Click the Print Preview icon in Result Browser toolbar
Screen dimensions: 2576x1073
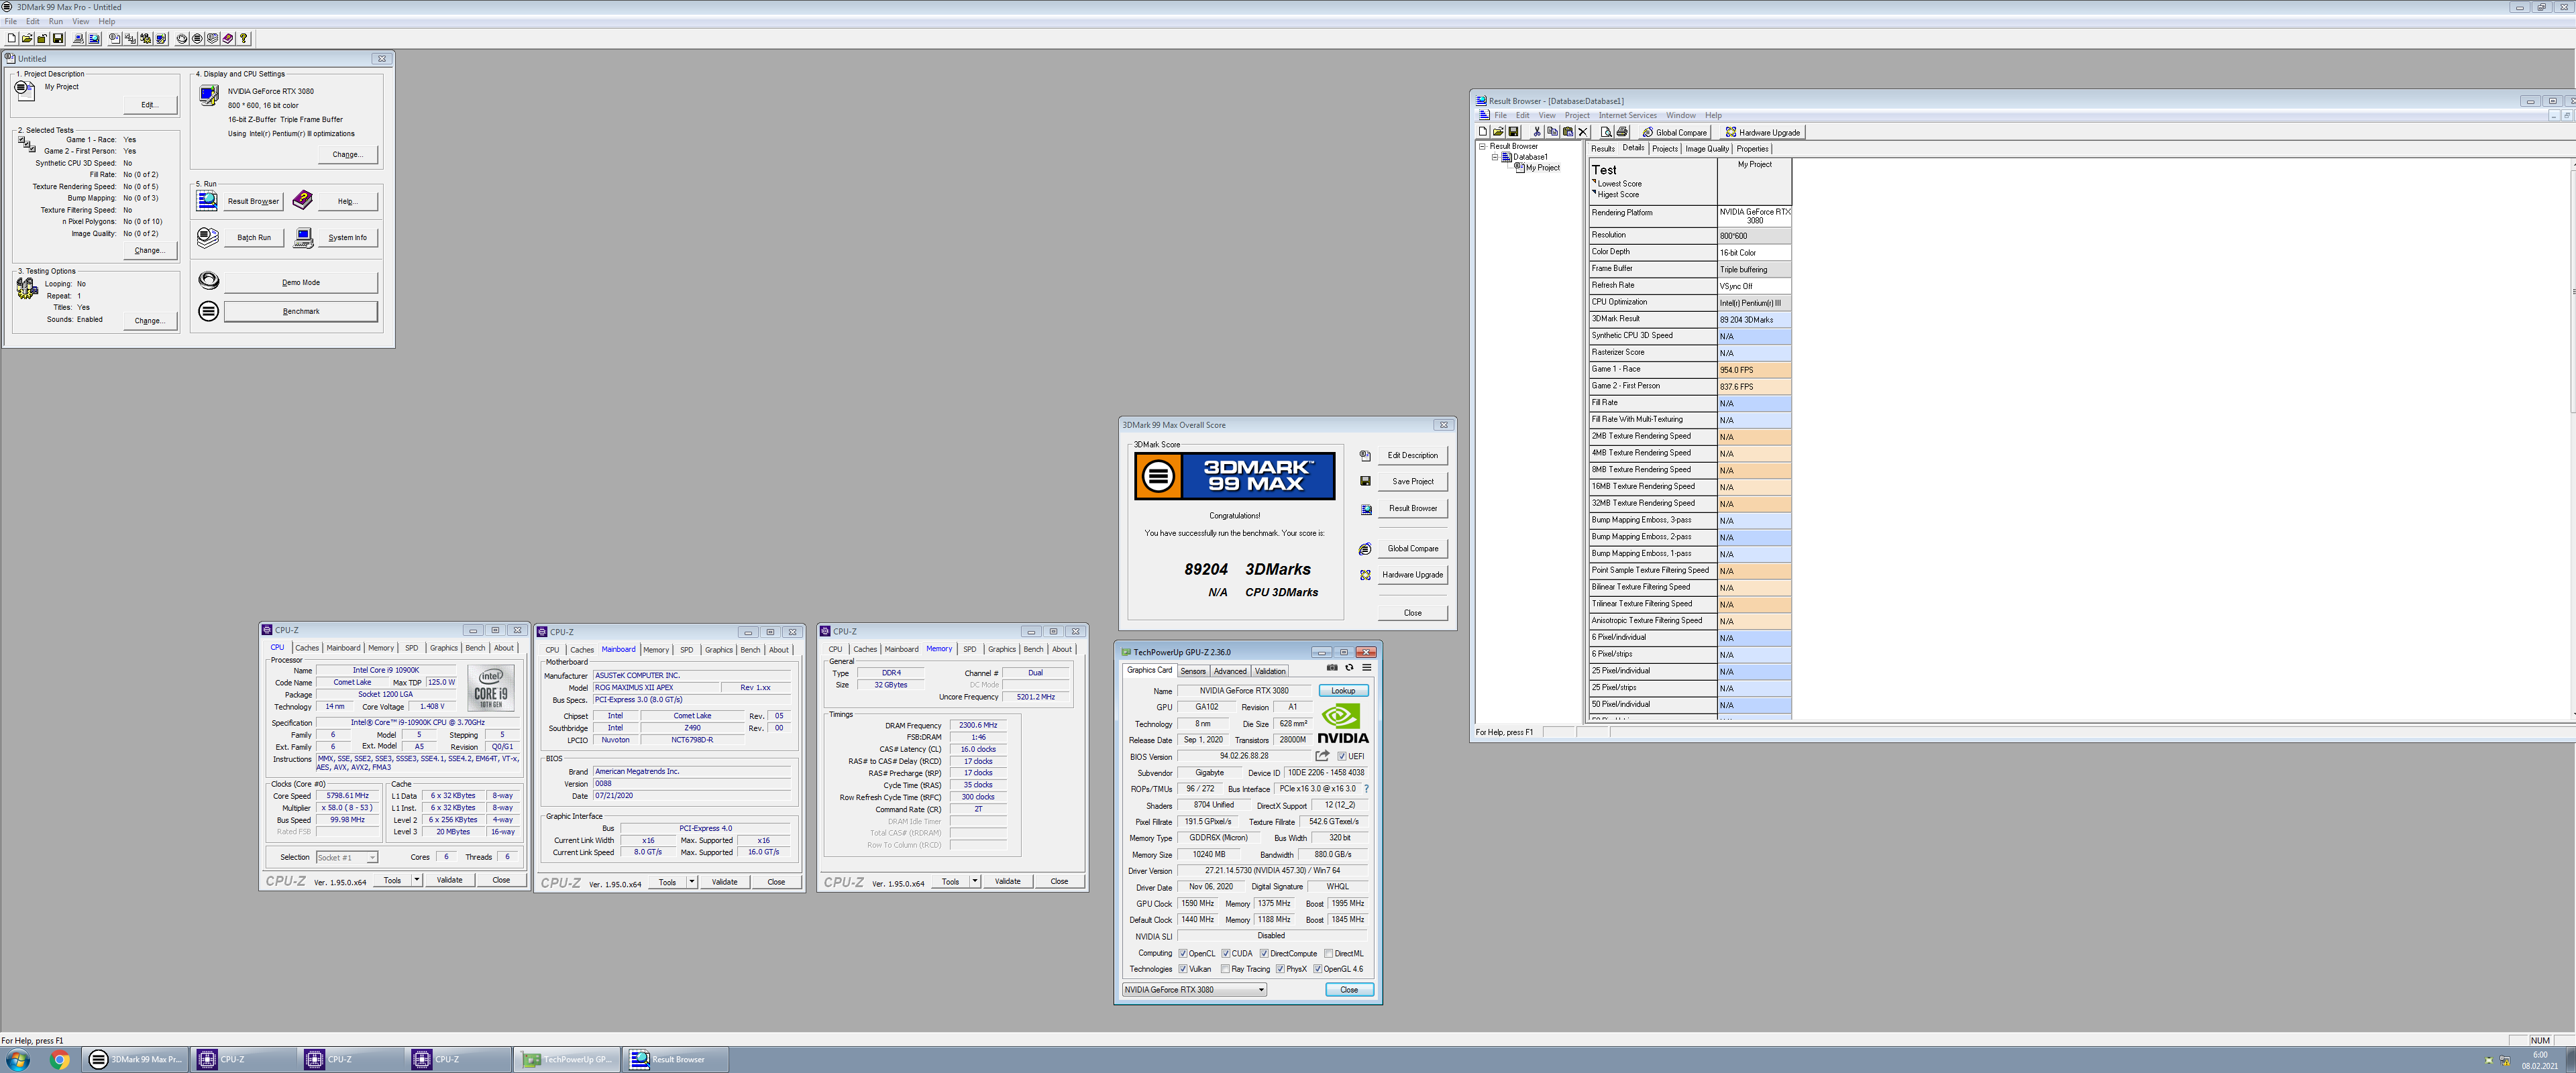pyautogui.click(x=1607, y=132)
